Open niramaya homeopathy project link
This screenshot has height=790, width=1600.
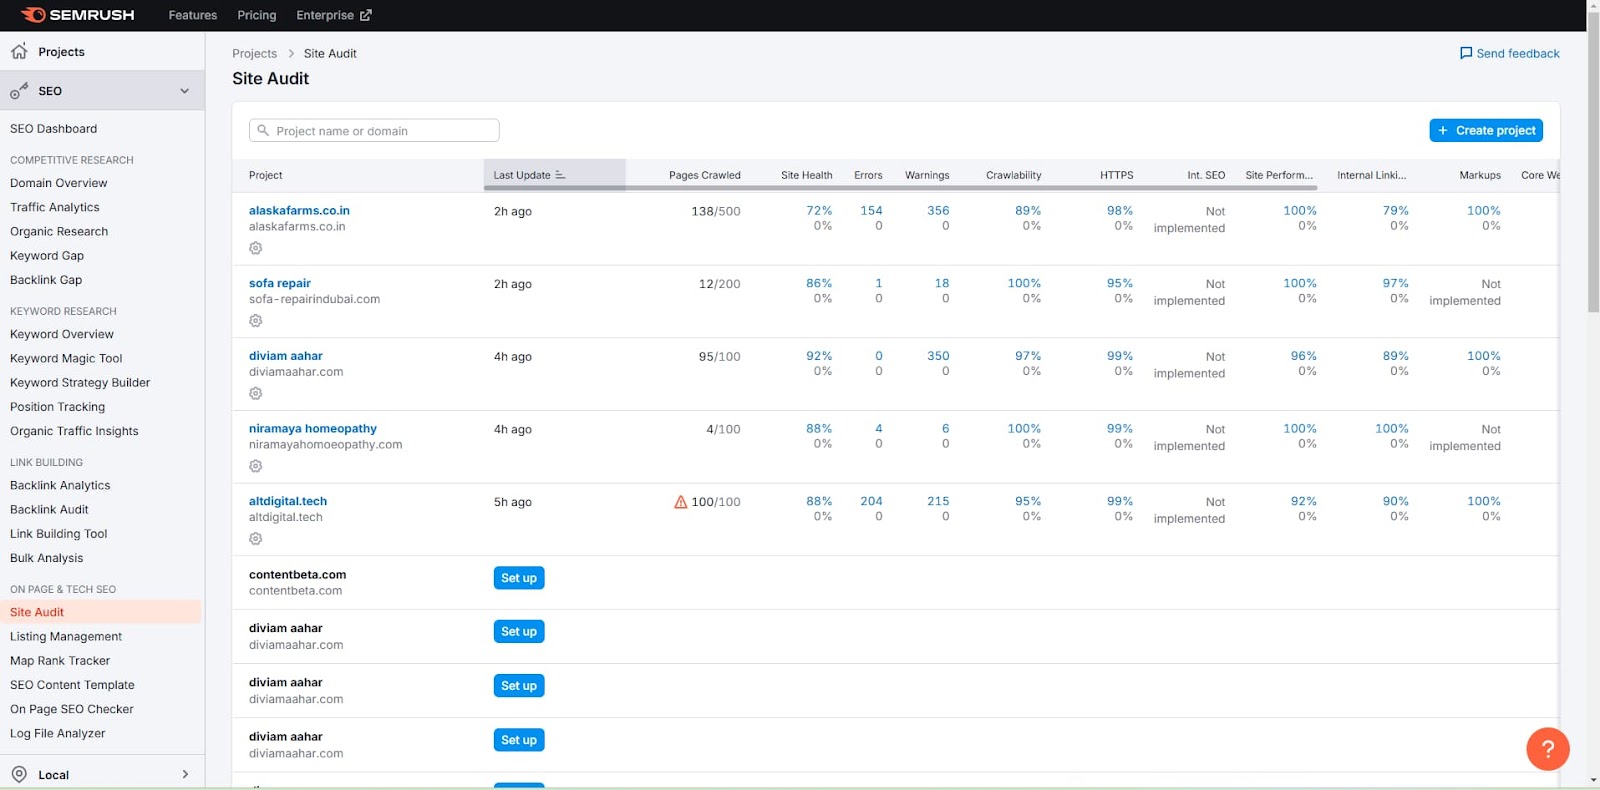pyautogui.click(x=313, y=429)
